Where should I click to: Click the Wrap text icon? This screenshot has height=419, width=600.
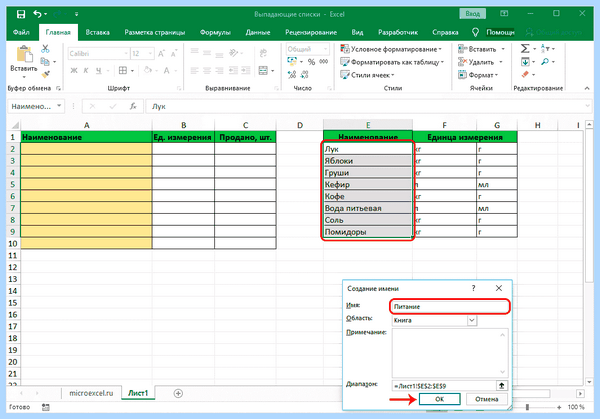pos(263,53)
